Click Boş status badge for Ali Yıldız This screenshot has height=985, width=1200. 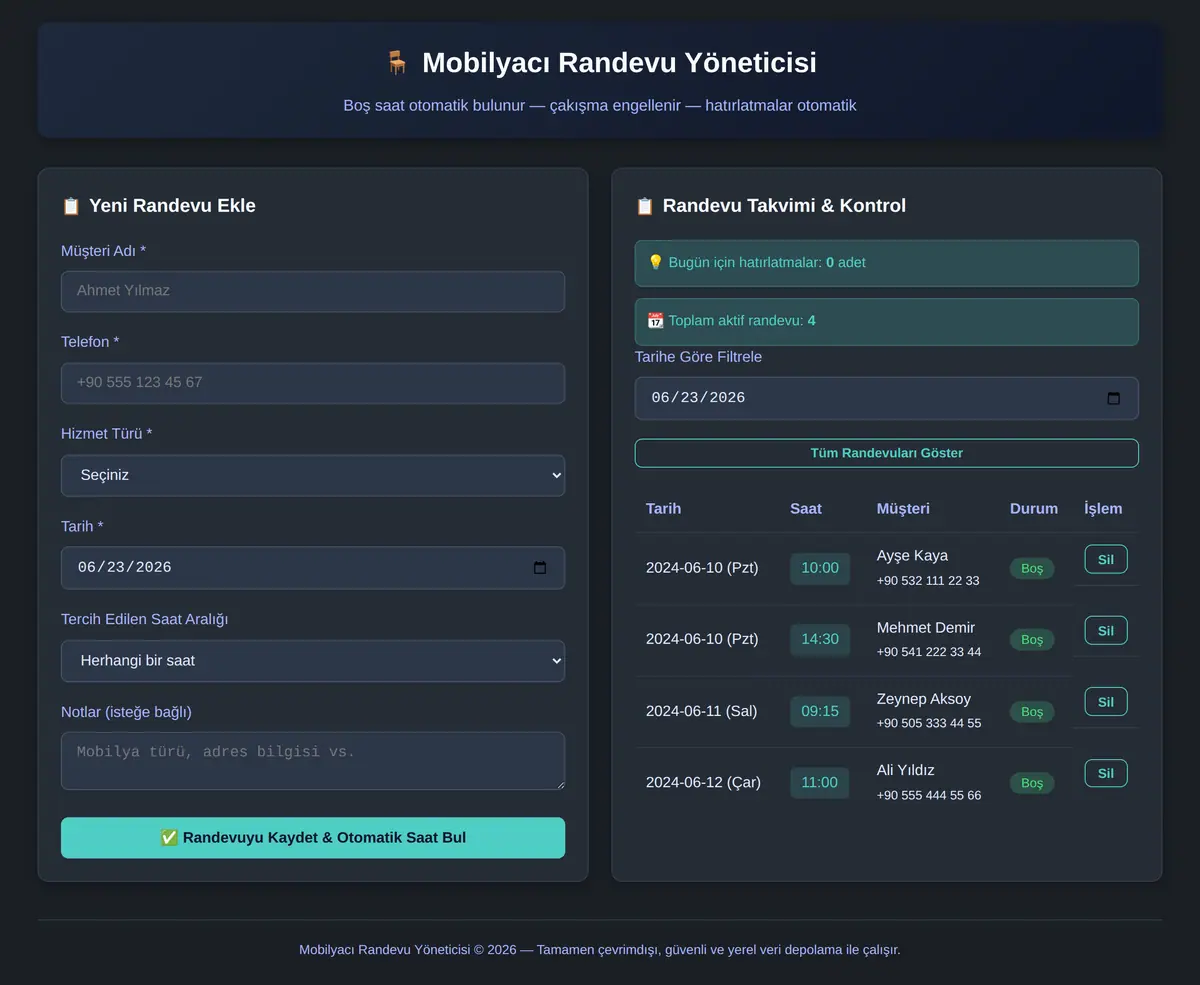pyautogui.click(x=1032, y=782)
